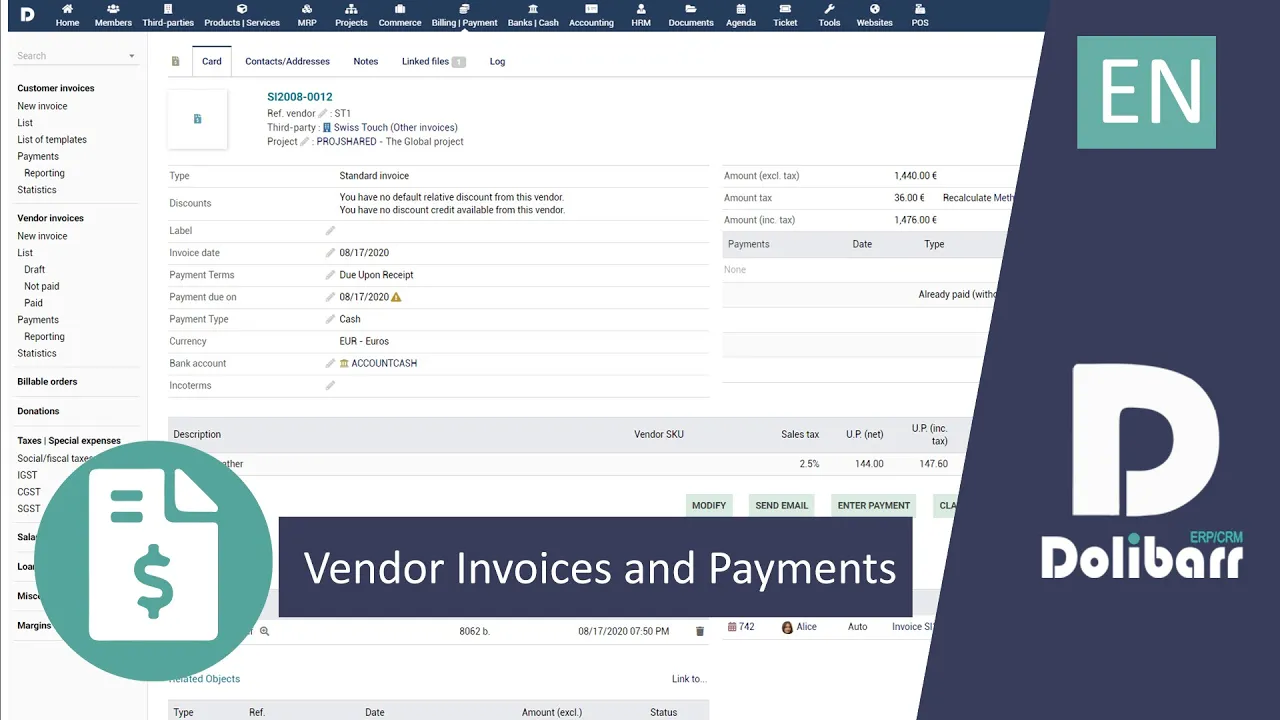This screenshot has width=1280, height=720.
Task: Go to Third-parties module
Action: pyautogui.click(x=167, y=15)
